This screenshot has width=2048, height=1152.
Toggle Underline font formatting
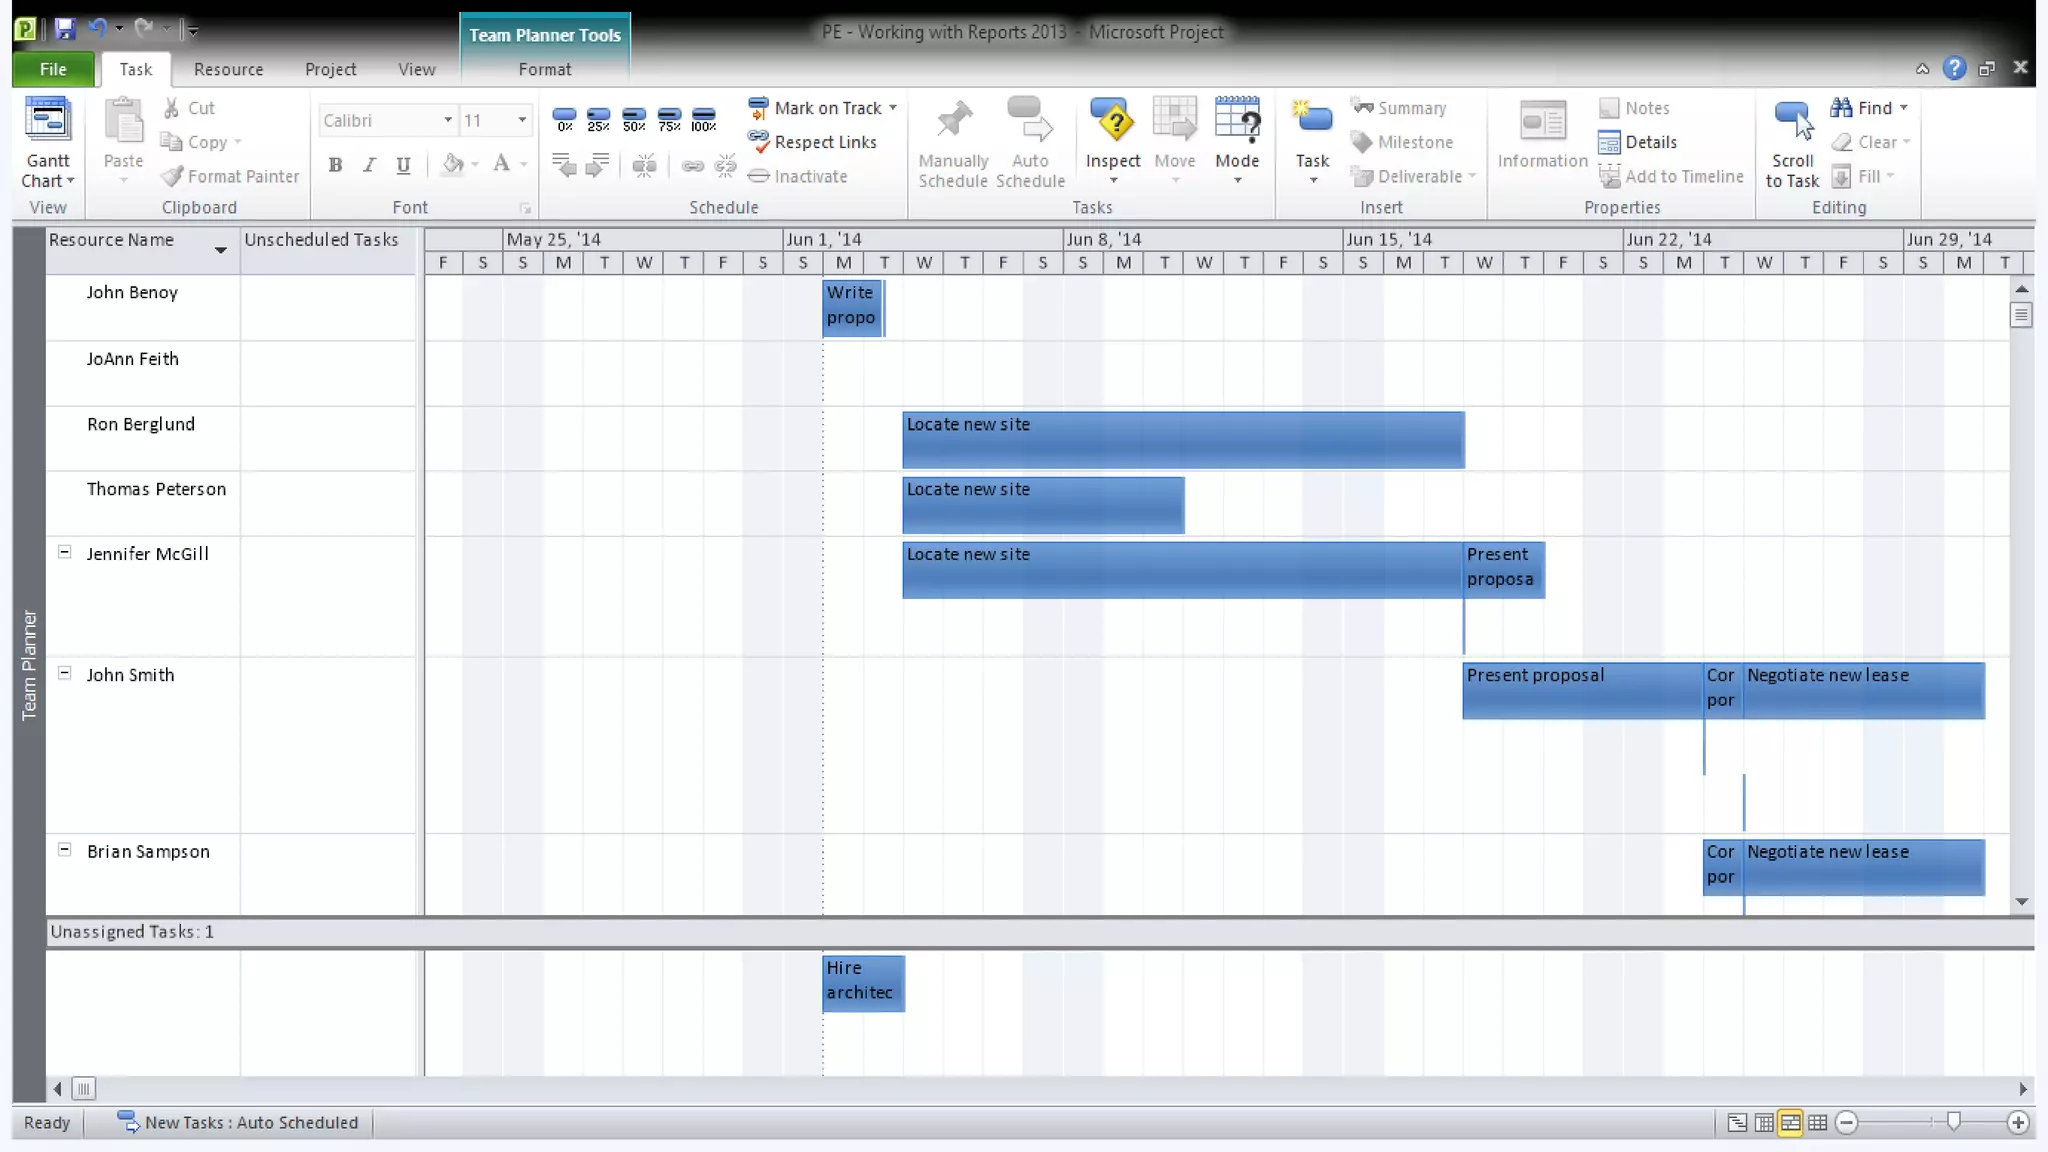[403, 165]
